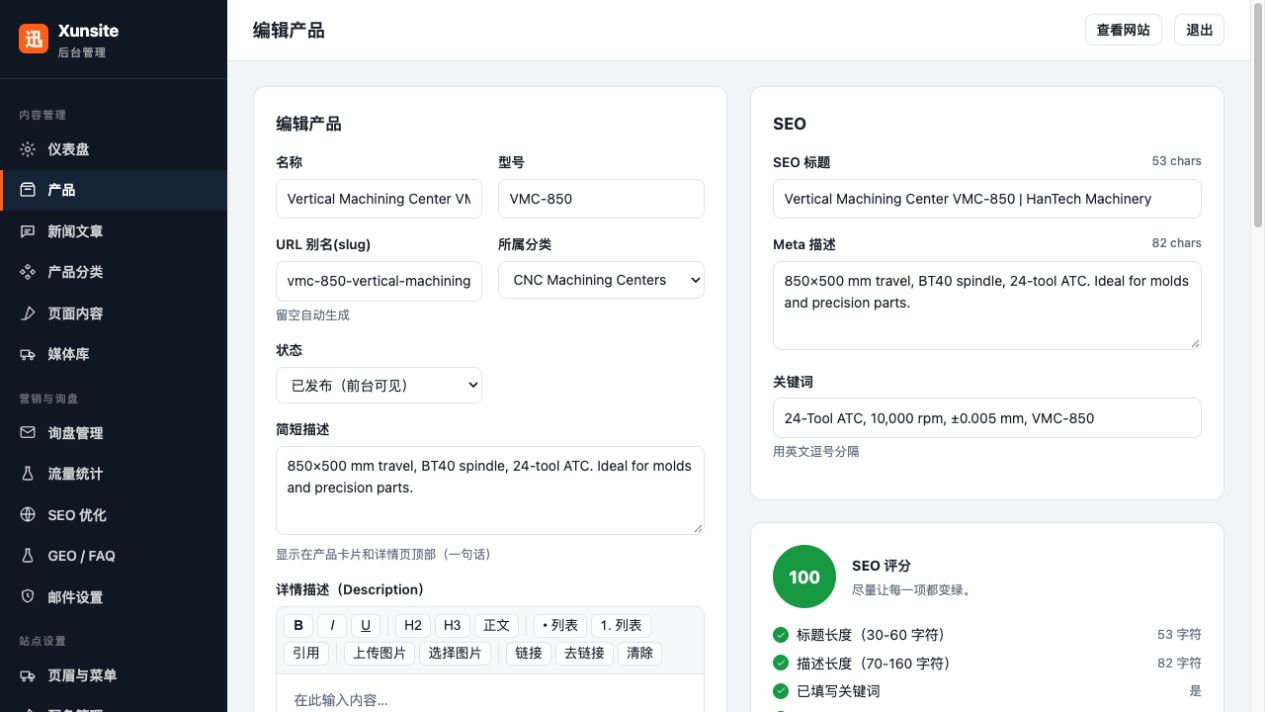Apply H3 heading style
This screenshot has width=1265, height=712.
point(452,626)
